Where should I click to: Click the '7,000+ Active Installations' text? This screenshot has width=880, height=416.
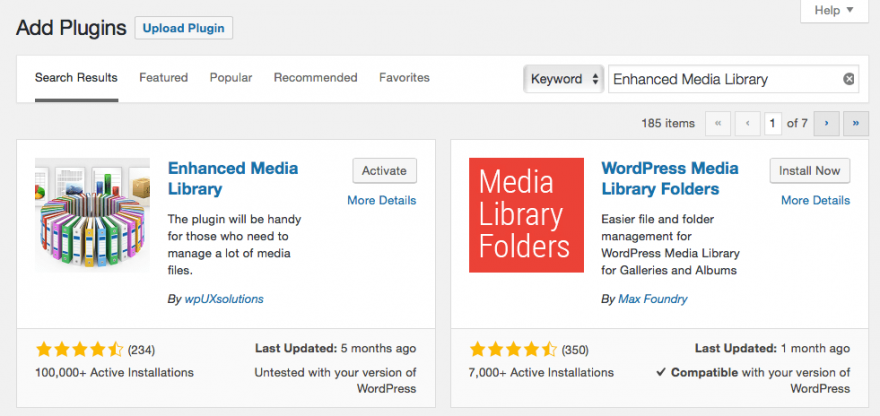(542, 372)
